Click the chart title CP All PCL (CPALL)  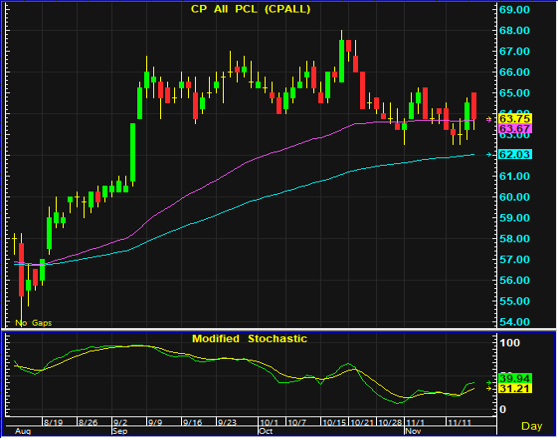point(251,9)
